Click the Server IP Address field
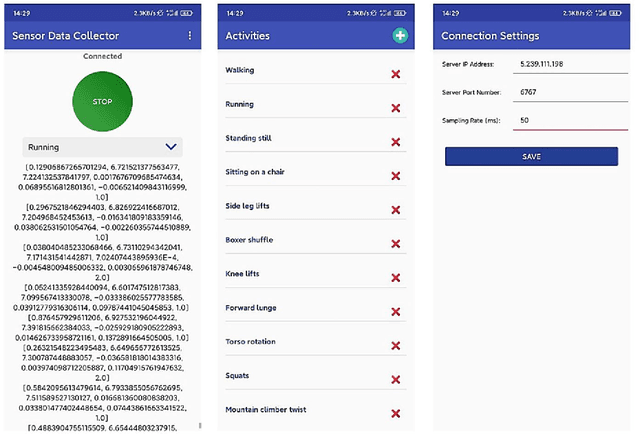Screen dimensions: 640x434 coord(566,64)
